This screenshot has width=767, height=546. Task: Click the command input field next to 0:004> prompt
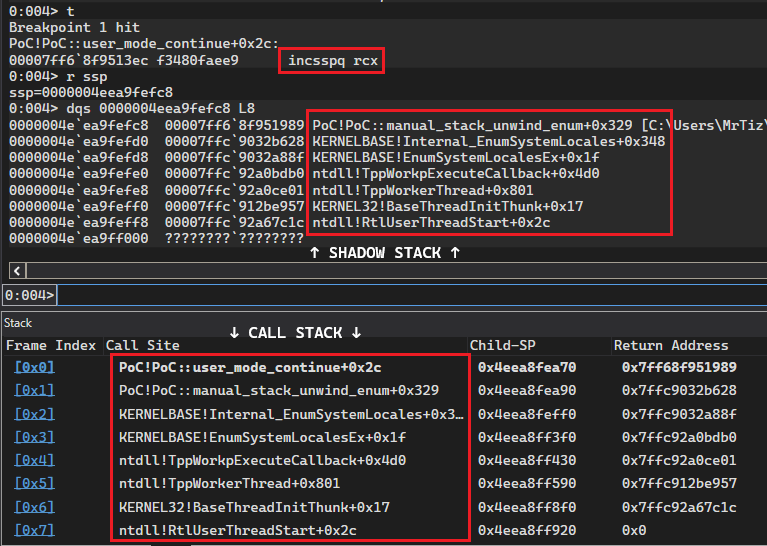click(x=412, y=295)
